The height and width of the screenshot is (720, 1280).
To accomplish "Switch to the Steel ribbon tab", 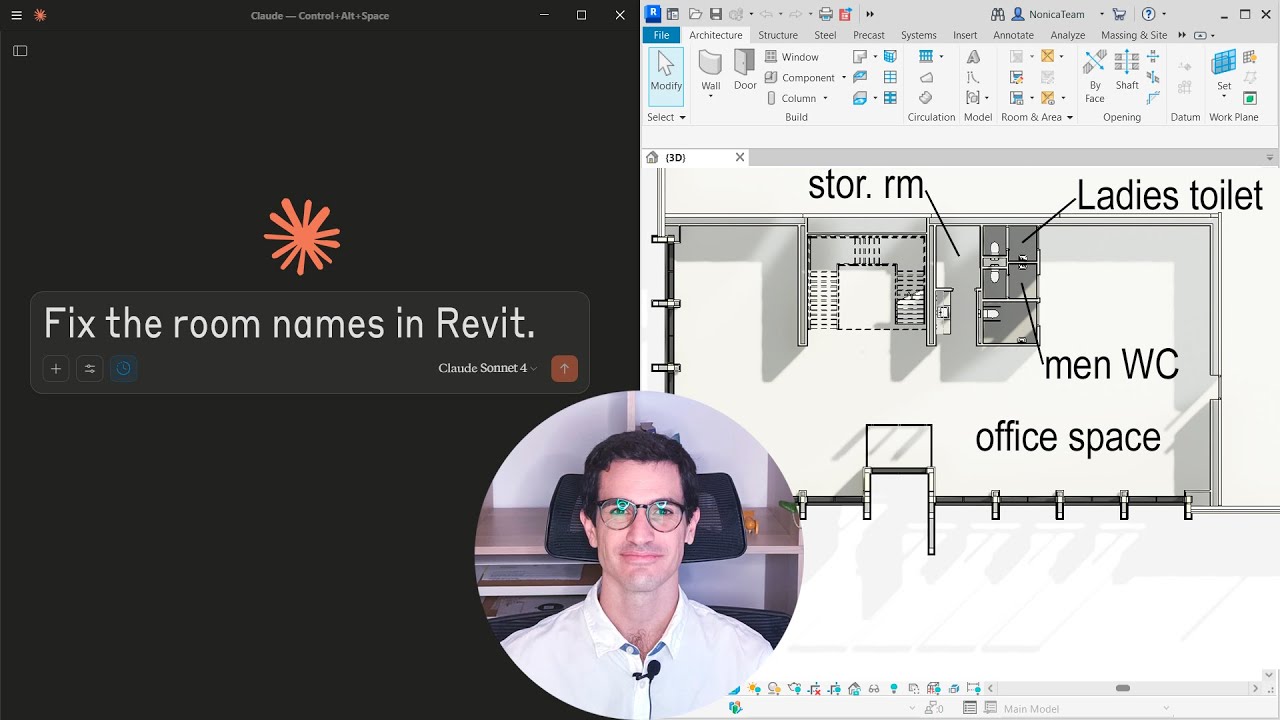I will coord(825,35).
